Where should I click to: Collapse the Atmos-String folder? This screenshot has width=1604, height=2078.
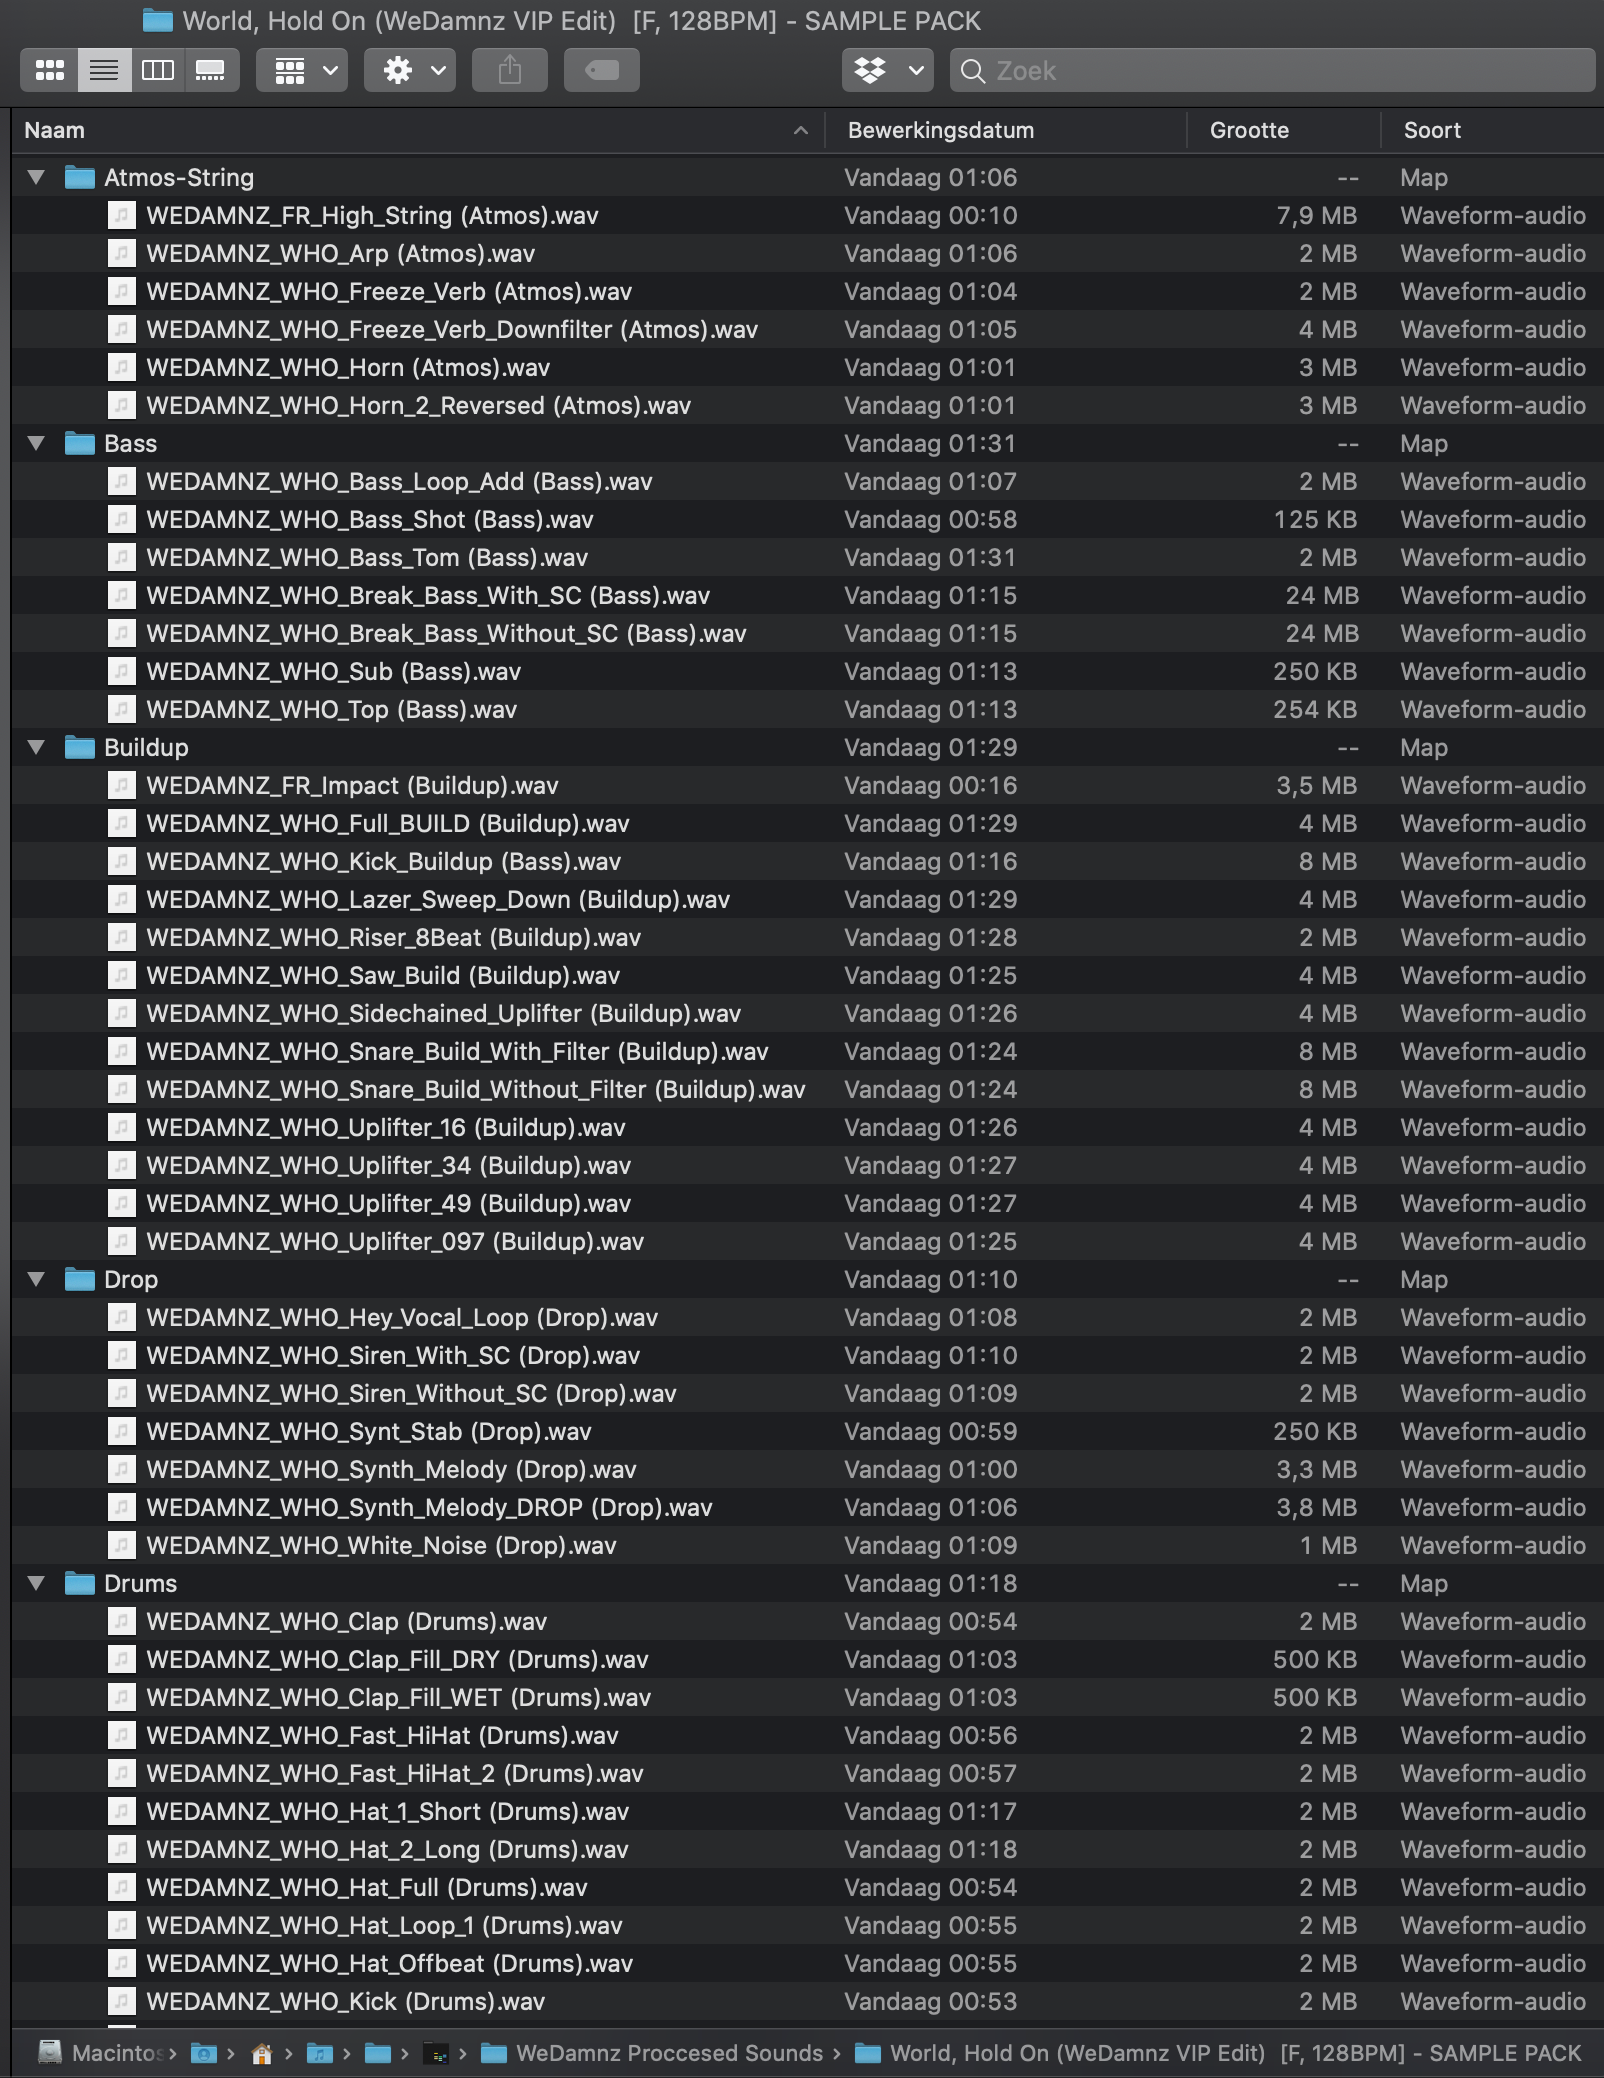[x=37, y=177]
